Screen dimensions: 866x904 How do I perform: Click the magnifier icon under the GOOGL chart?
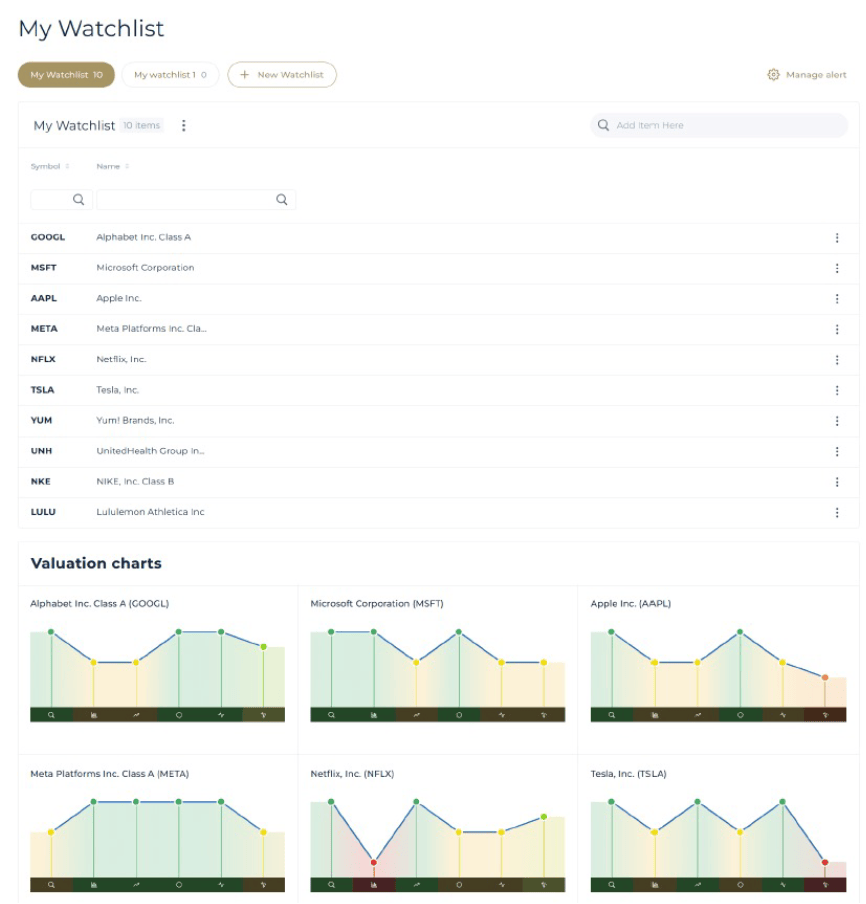click(x=51, y=715)
